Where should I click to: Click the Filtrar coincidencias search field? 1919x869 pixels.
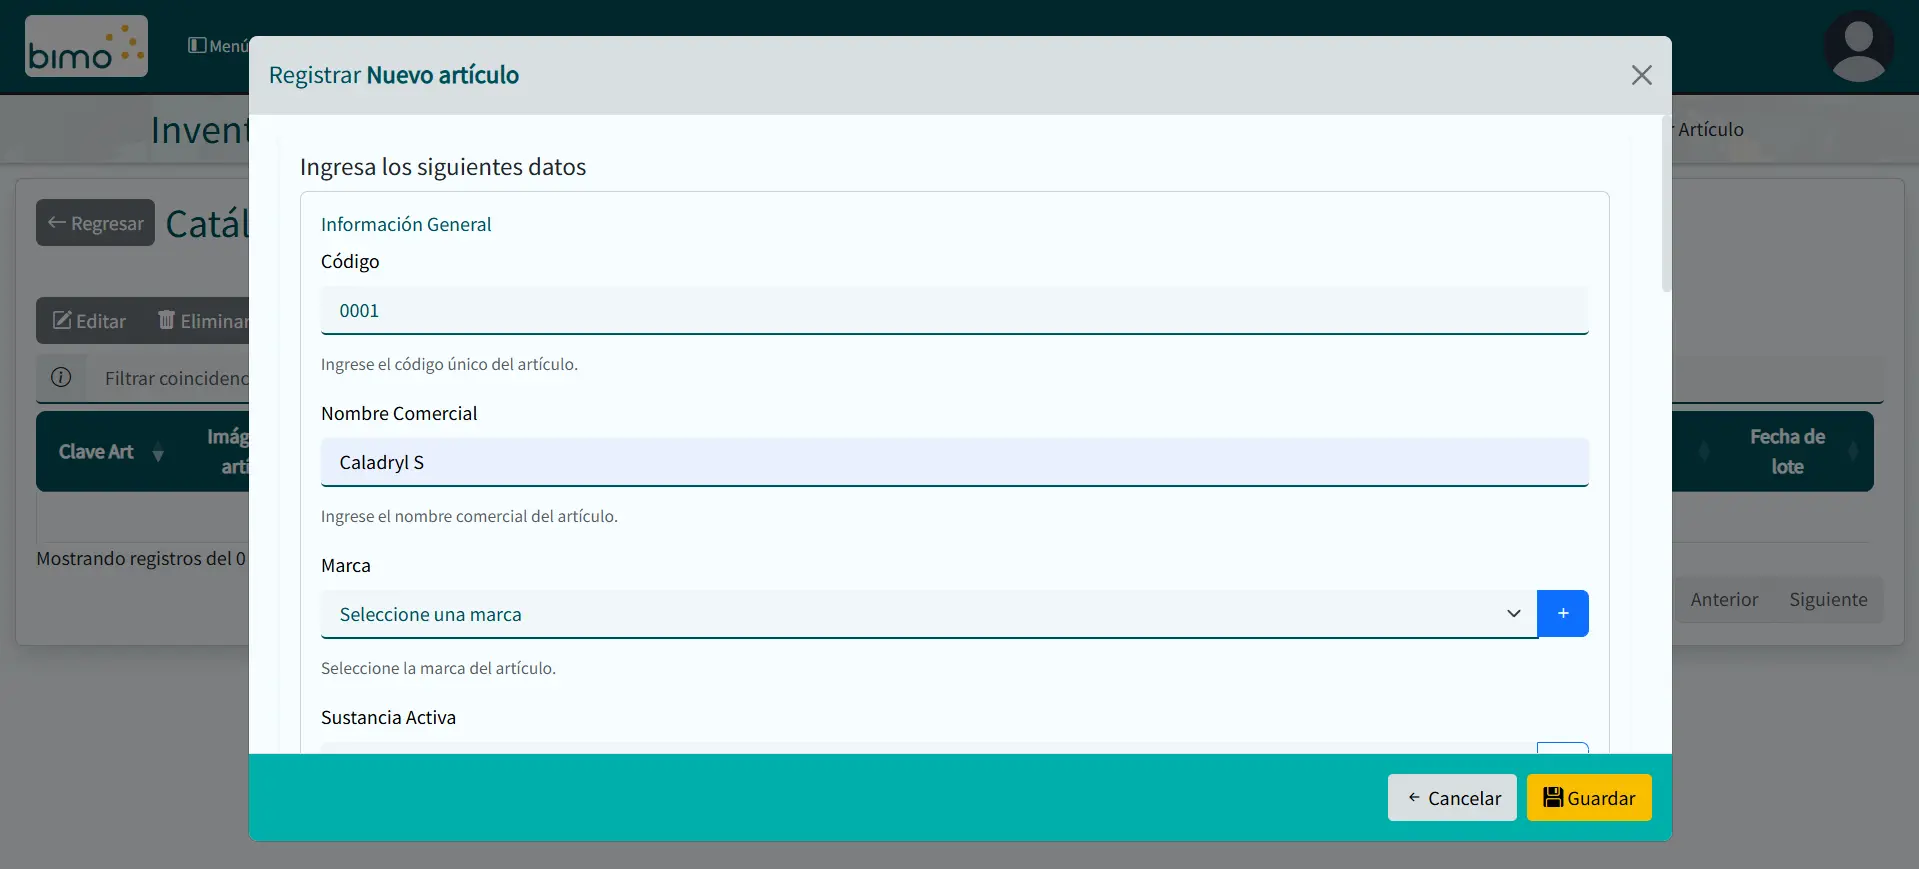[x=170, y=378]
